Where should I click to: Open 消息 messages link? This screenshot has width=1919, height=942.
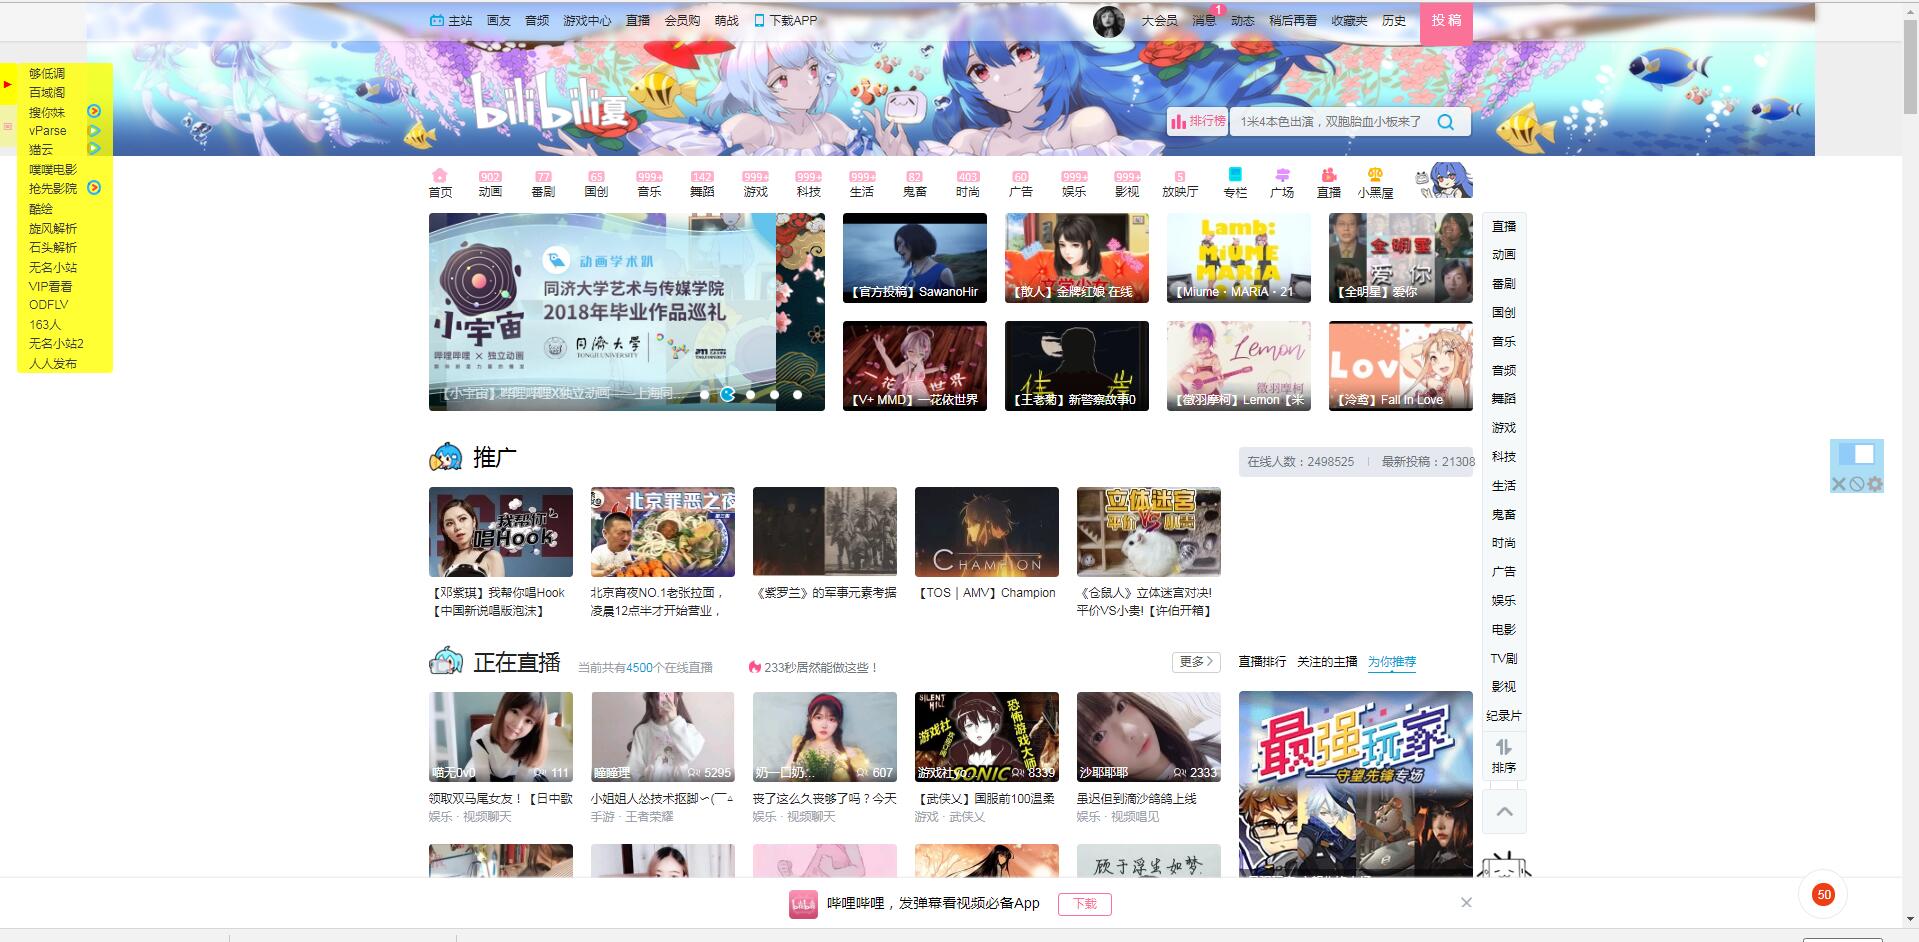pyautogui.click(x=1204, y=21)
